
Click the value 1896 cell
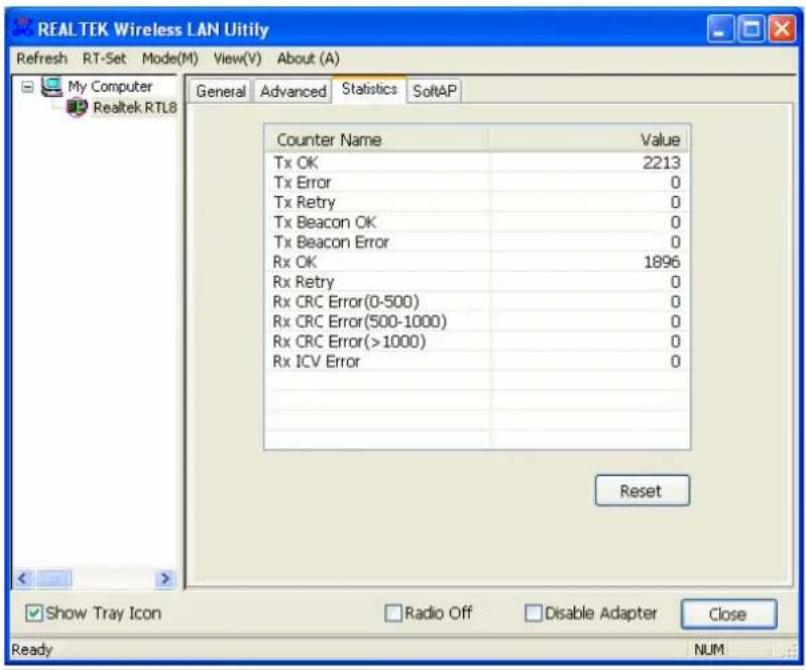[662, 262]
